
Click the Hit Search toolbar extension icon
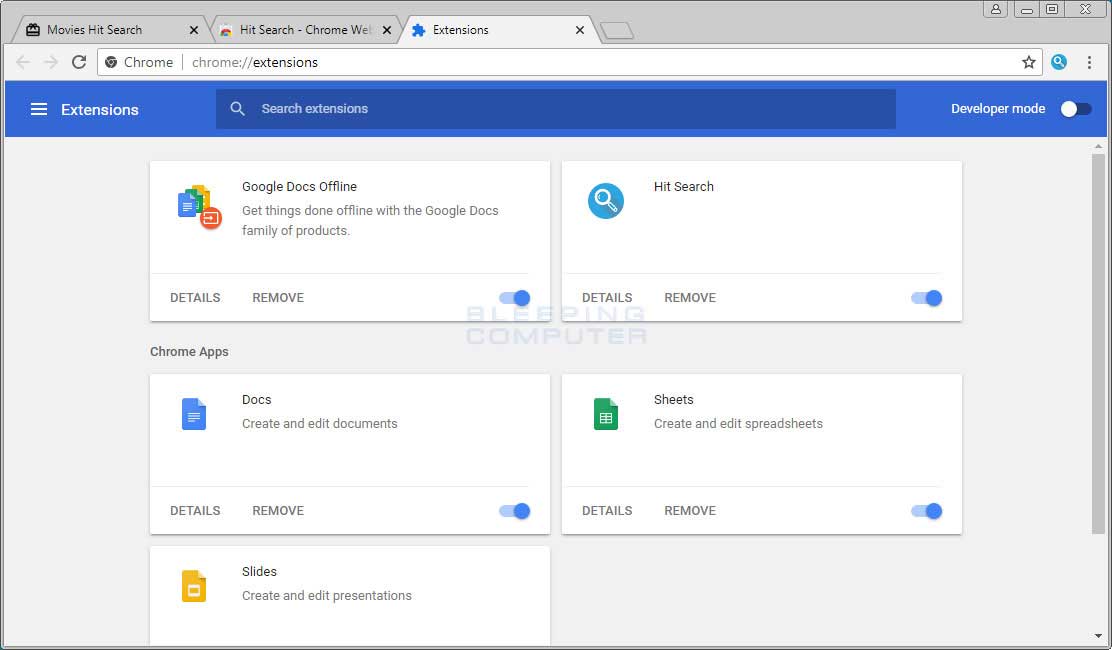(1059, 62)
